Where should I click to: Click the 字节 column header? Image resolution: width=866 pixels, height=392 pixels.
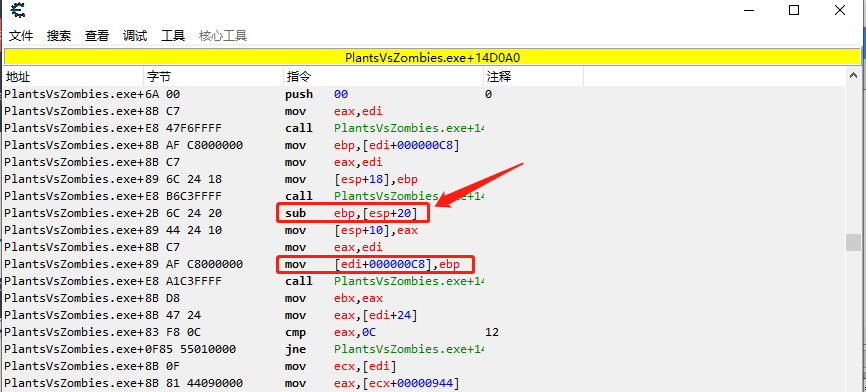click(x=213, y=77)
